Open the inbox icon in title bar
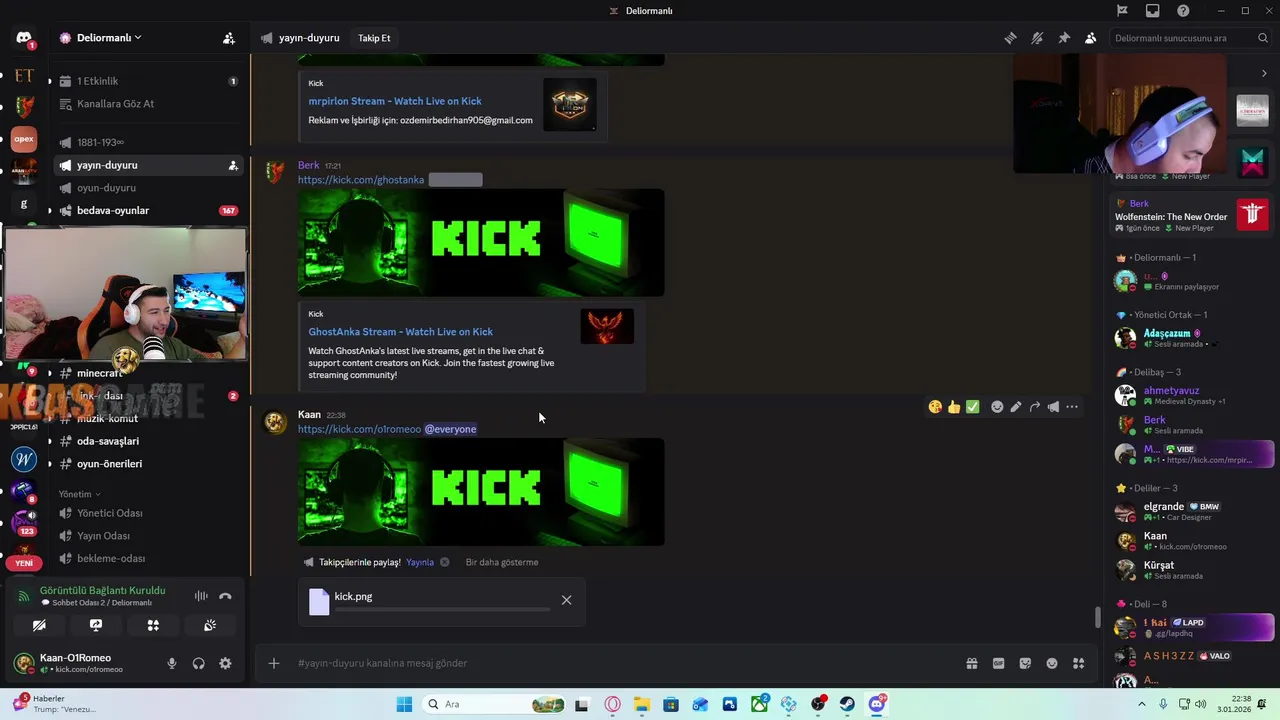 1153,11
